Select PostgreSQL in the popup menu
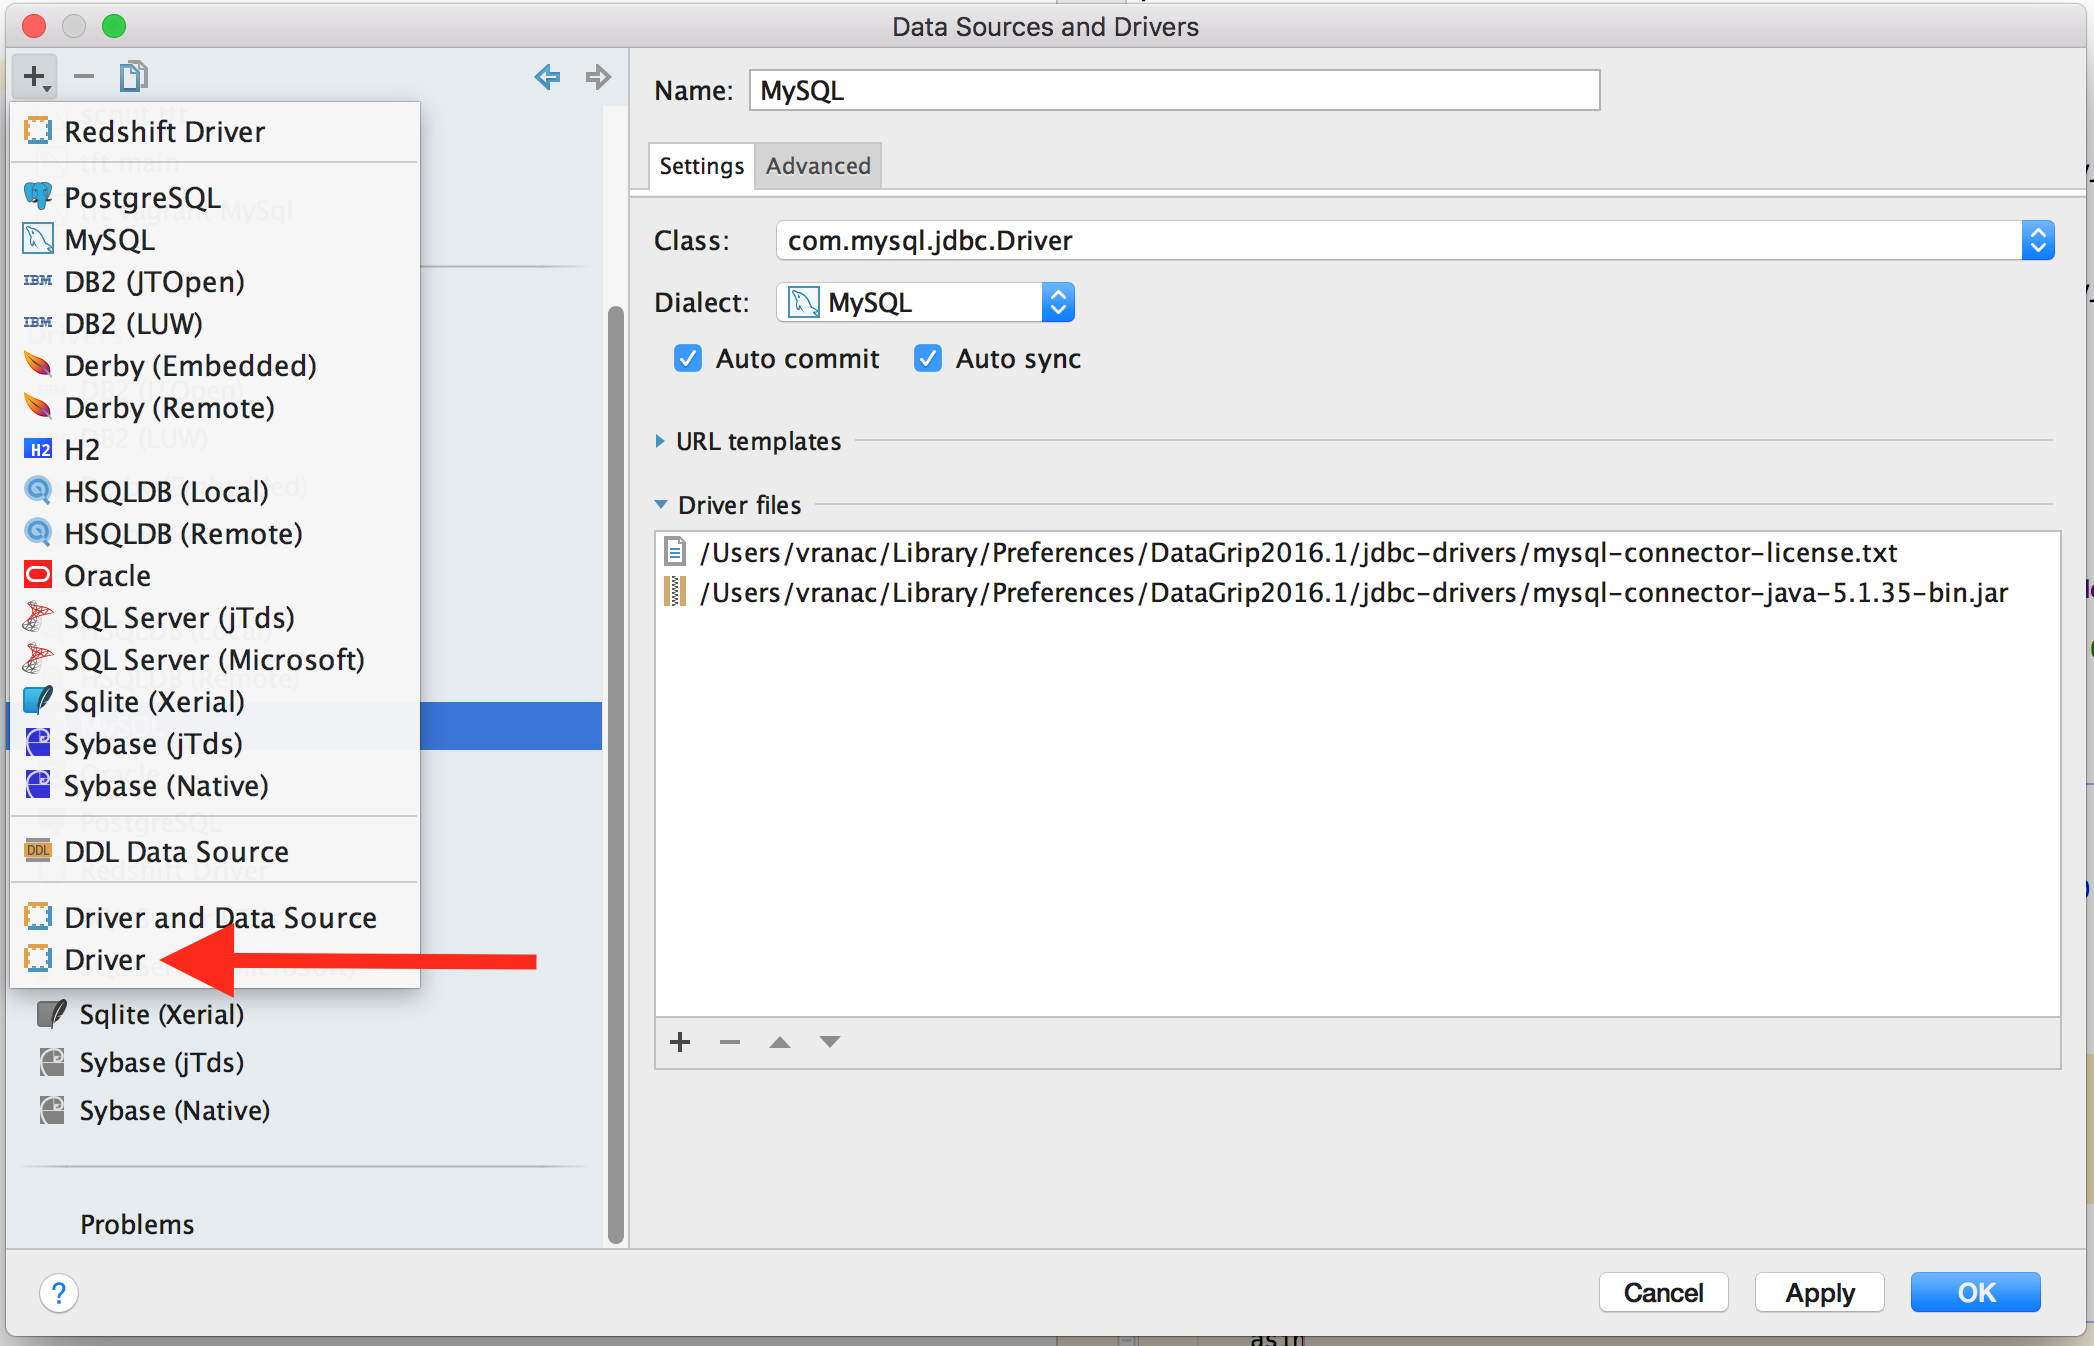Screen dimensions: 2094x1346 tap(215, 197)
